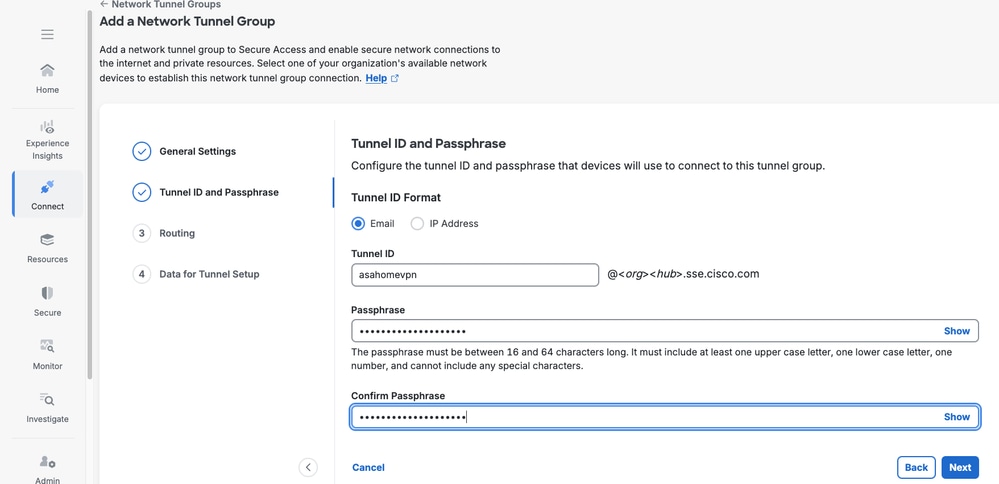Click the Next button
This screenshot has height=484, width=999.
pos(960,467)
